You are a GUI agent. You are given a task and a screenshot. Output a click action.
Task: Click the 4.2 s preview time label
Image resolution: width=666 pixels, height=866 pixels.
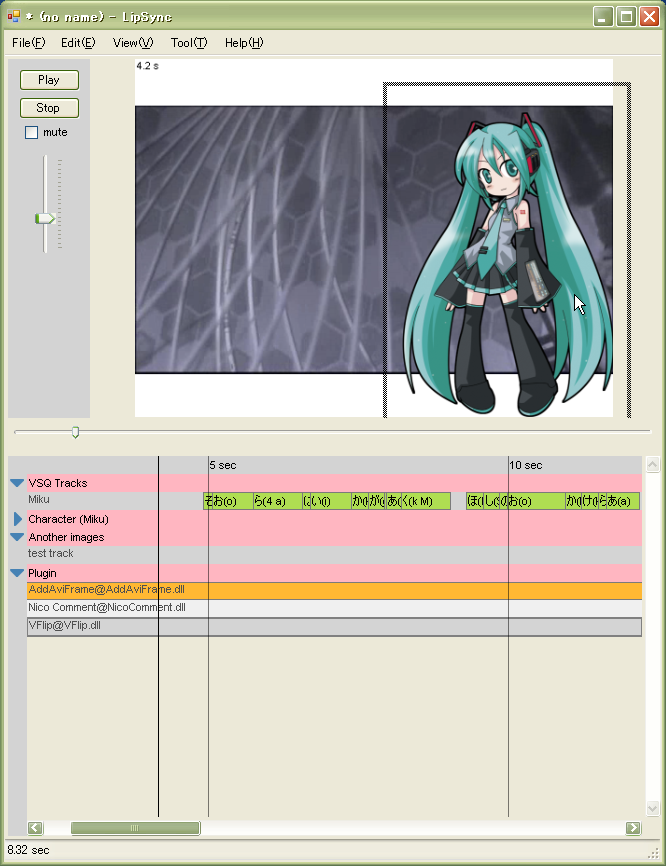click(x=147, y=66)
